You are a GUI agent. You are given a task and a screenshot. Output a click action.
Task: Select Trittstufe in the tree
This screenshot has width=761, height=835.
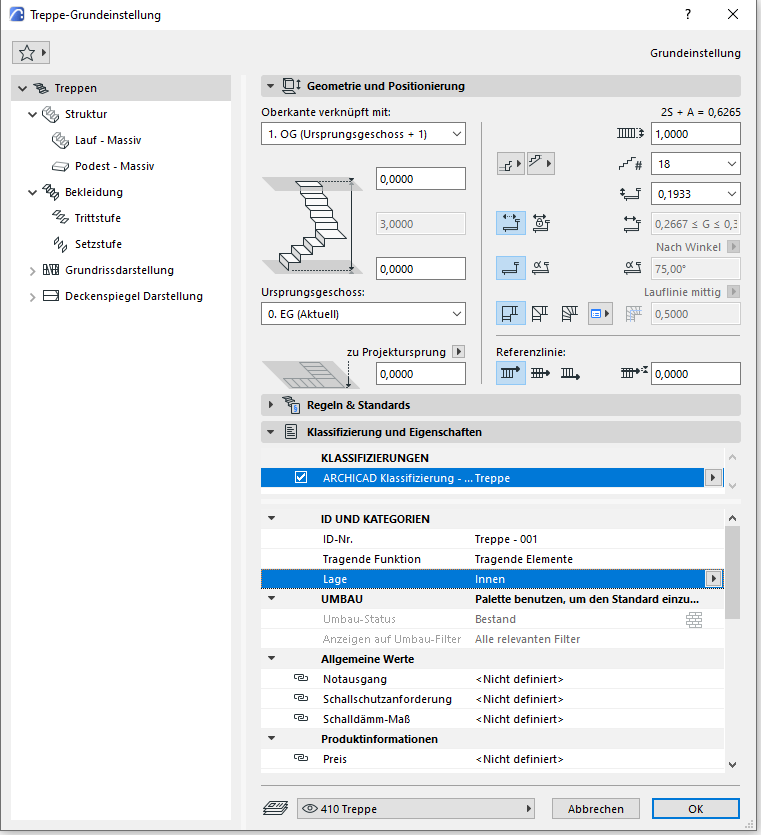(x=97, y=218)
